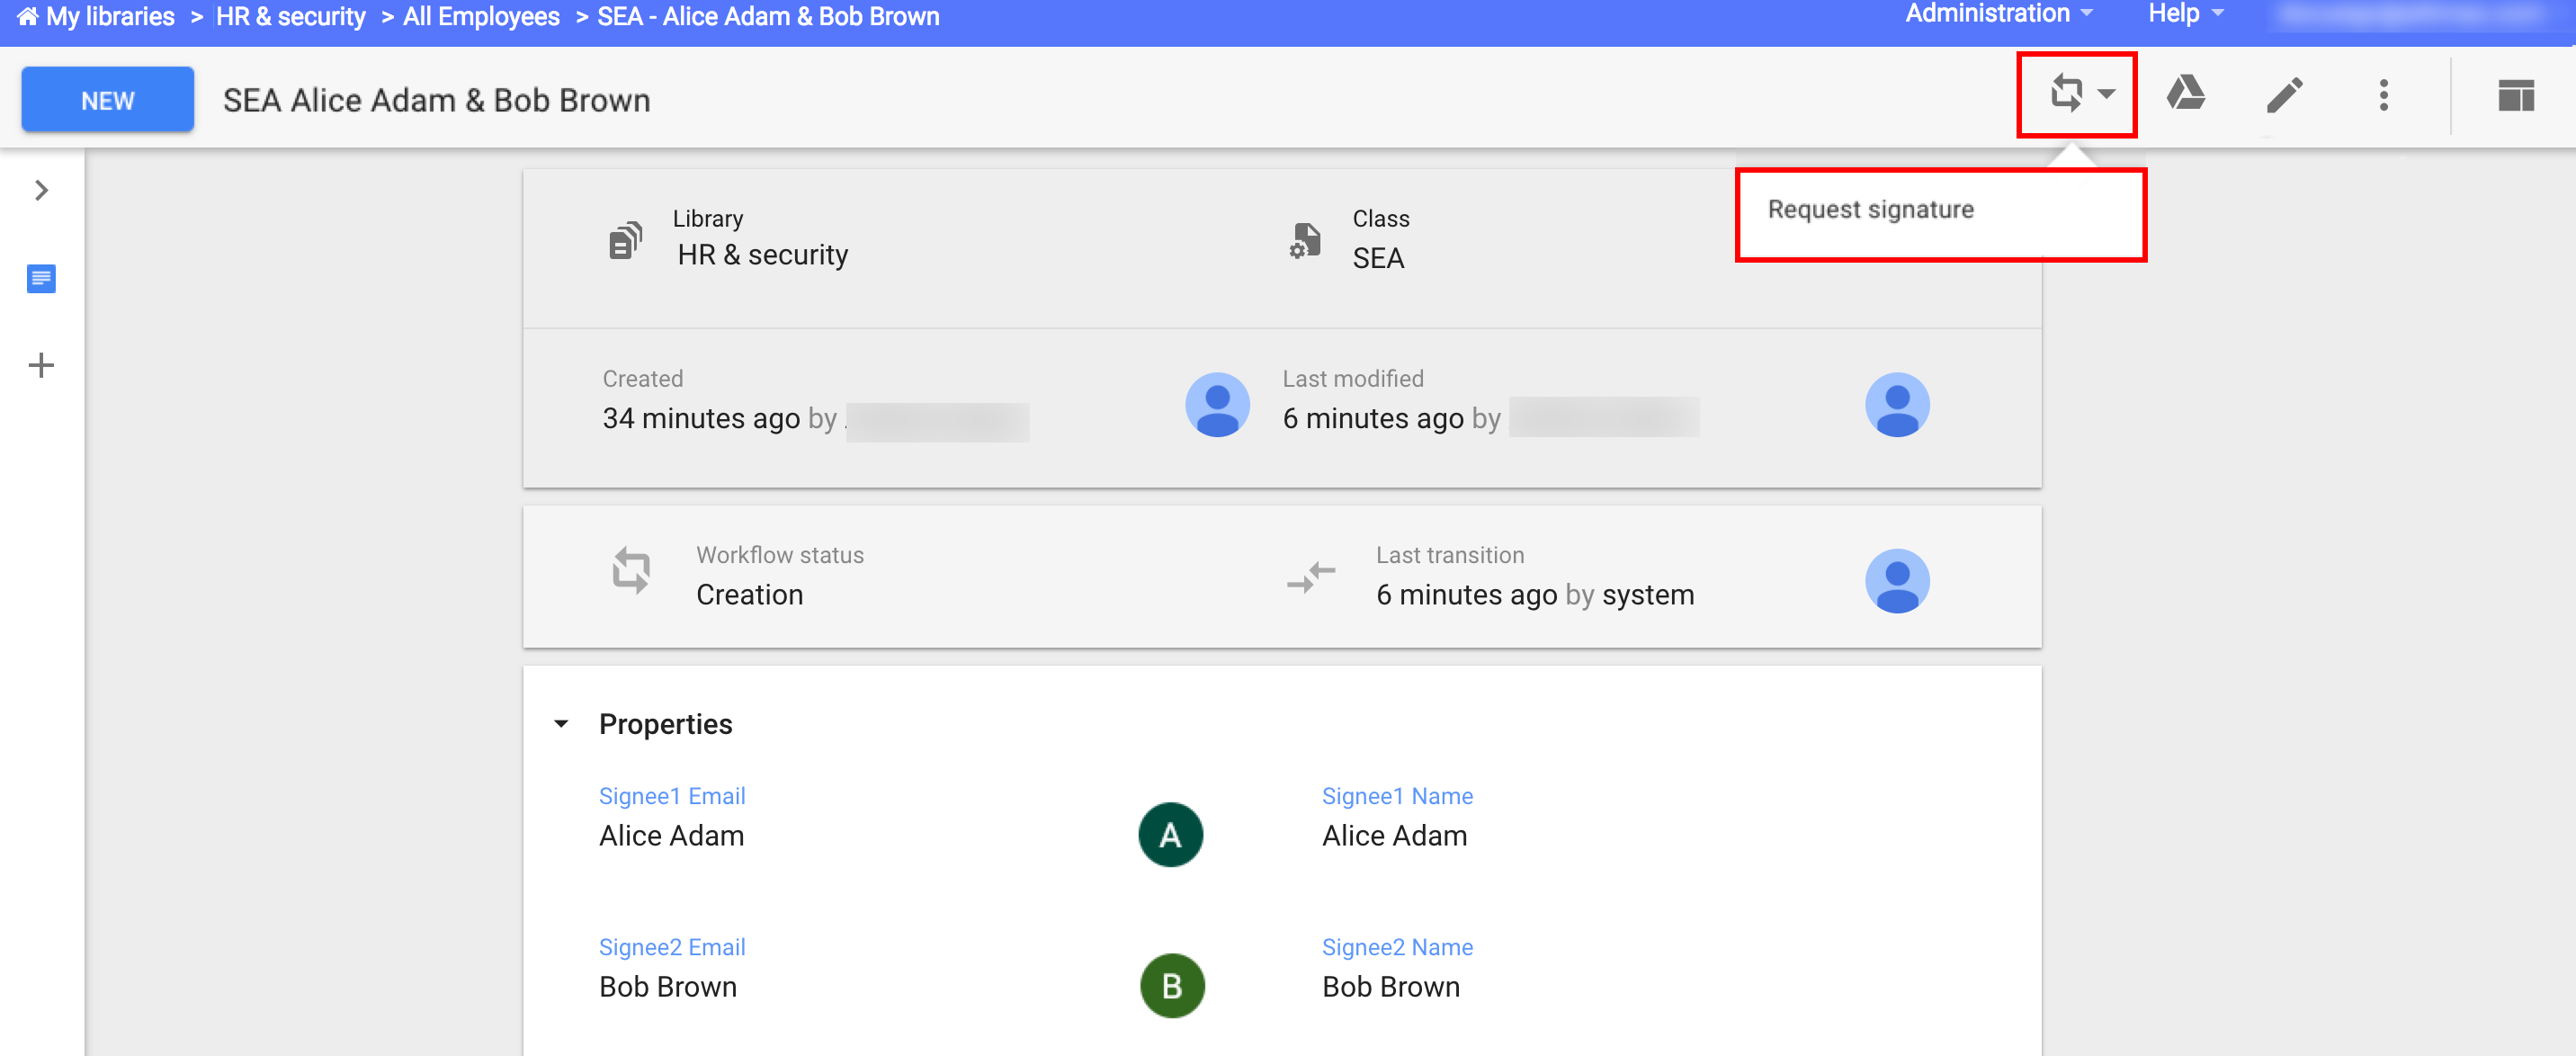Expand the left sidebar with the chevron
The image size is (2576, 1056).
coord(41,190)
